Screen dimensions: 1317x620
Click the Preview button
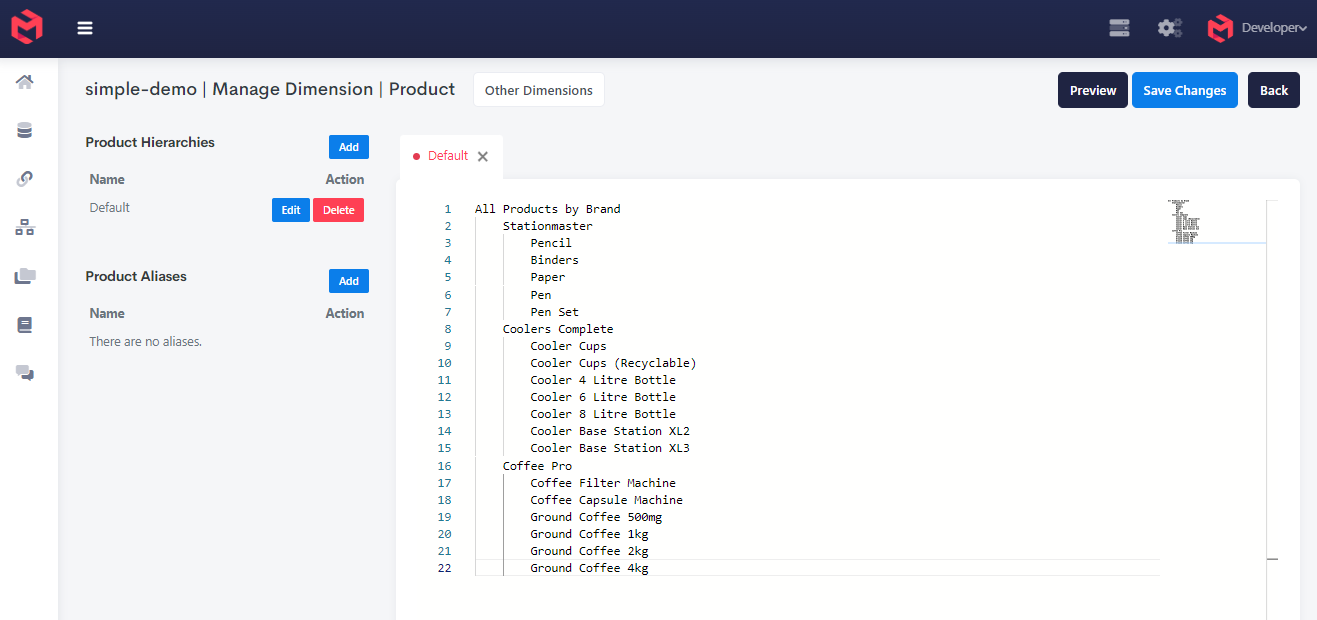click(x=1092, y=90)
